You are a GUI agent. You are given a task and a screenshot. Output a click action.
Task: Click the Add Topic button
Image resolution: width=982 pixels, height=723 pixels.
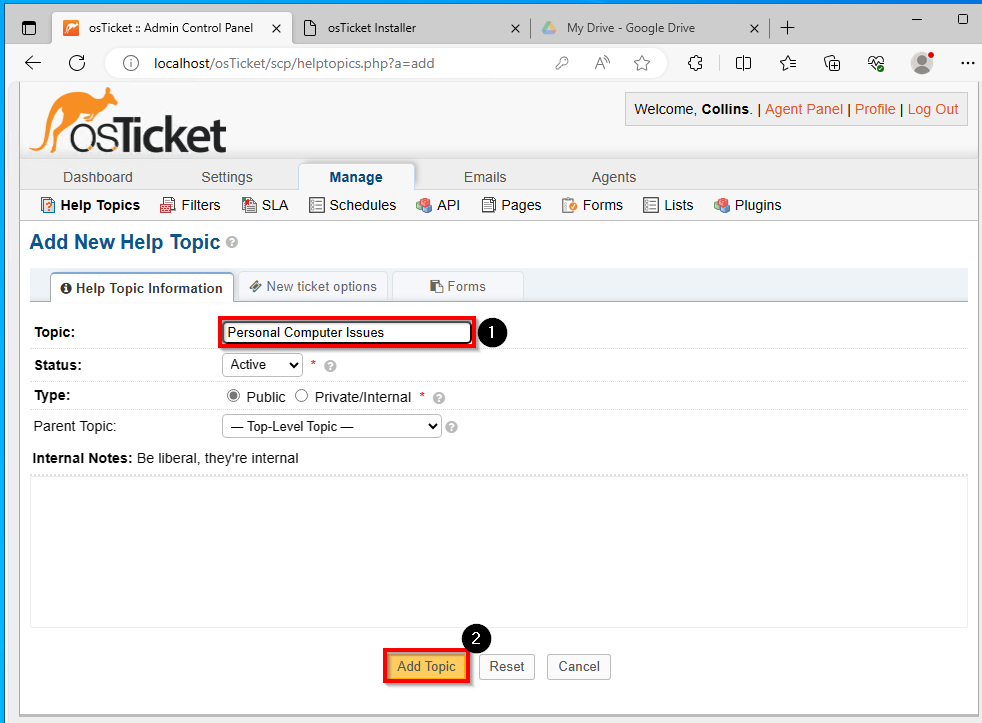click(426, 667)
